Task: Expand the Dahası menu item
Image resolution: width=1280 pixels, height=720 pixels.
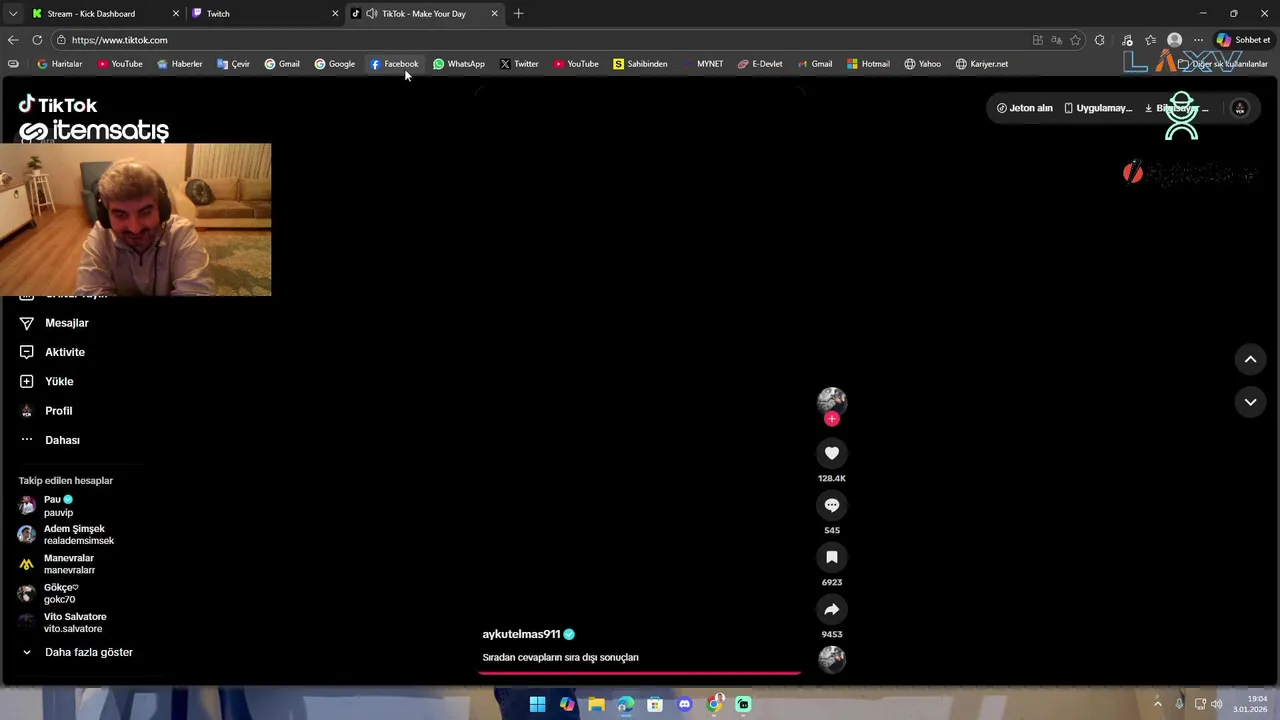Action: pyautogui.click(x=50, y=440)
